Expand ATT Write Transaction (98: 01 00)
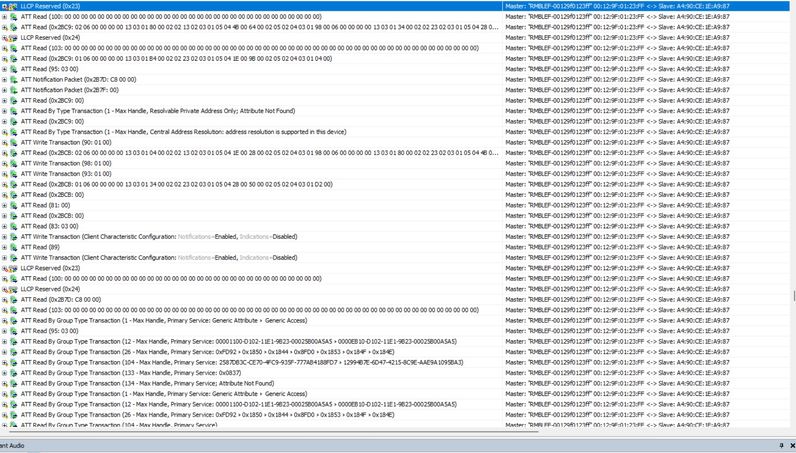 tap(4, 163)
